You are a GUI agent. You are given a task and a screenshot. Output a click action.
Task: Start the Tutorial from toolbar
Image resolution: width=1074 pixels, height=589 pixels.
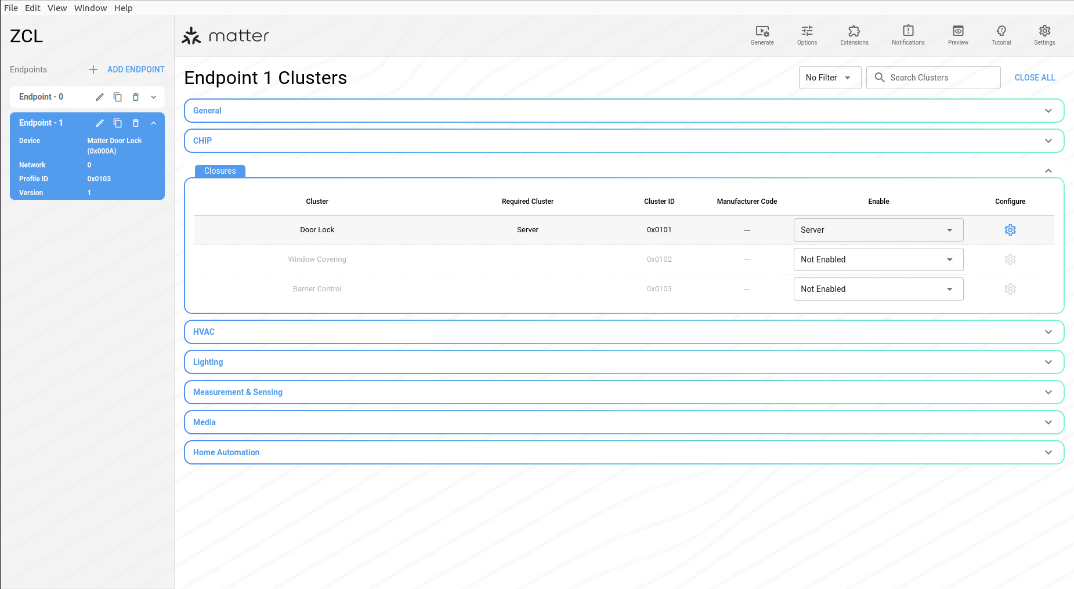coord(1001,34)
